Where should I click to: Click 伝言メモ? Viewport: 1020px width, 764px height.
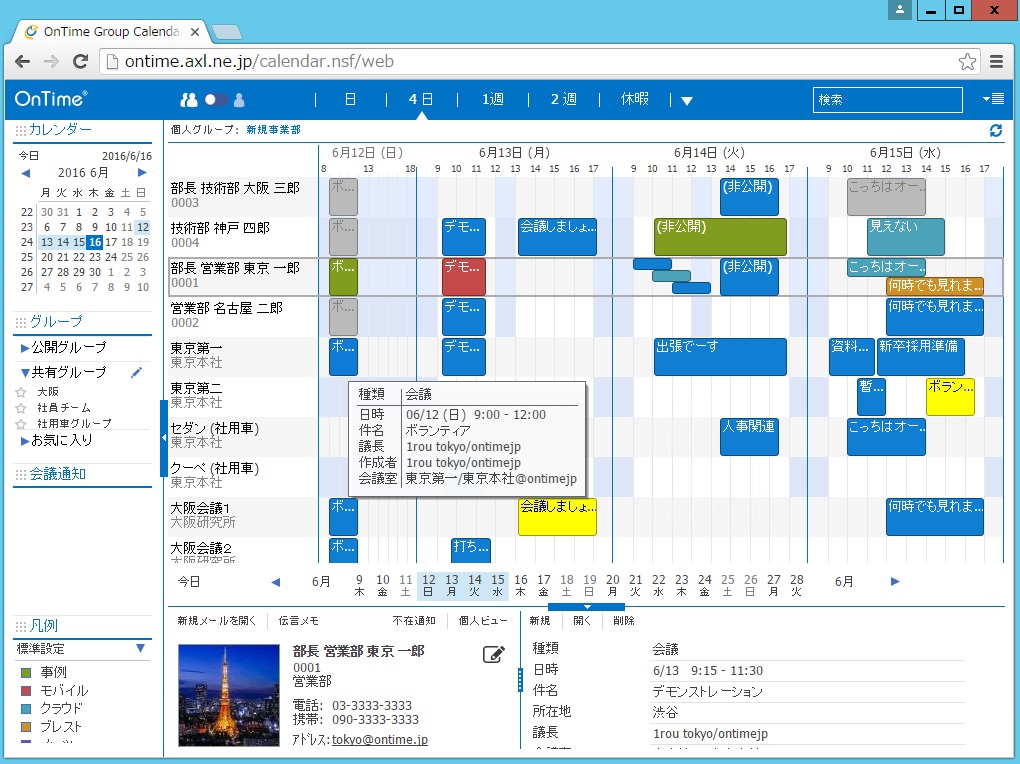[x=299, y=621]
